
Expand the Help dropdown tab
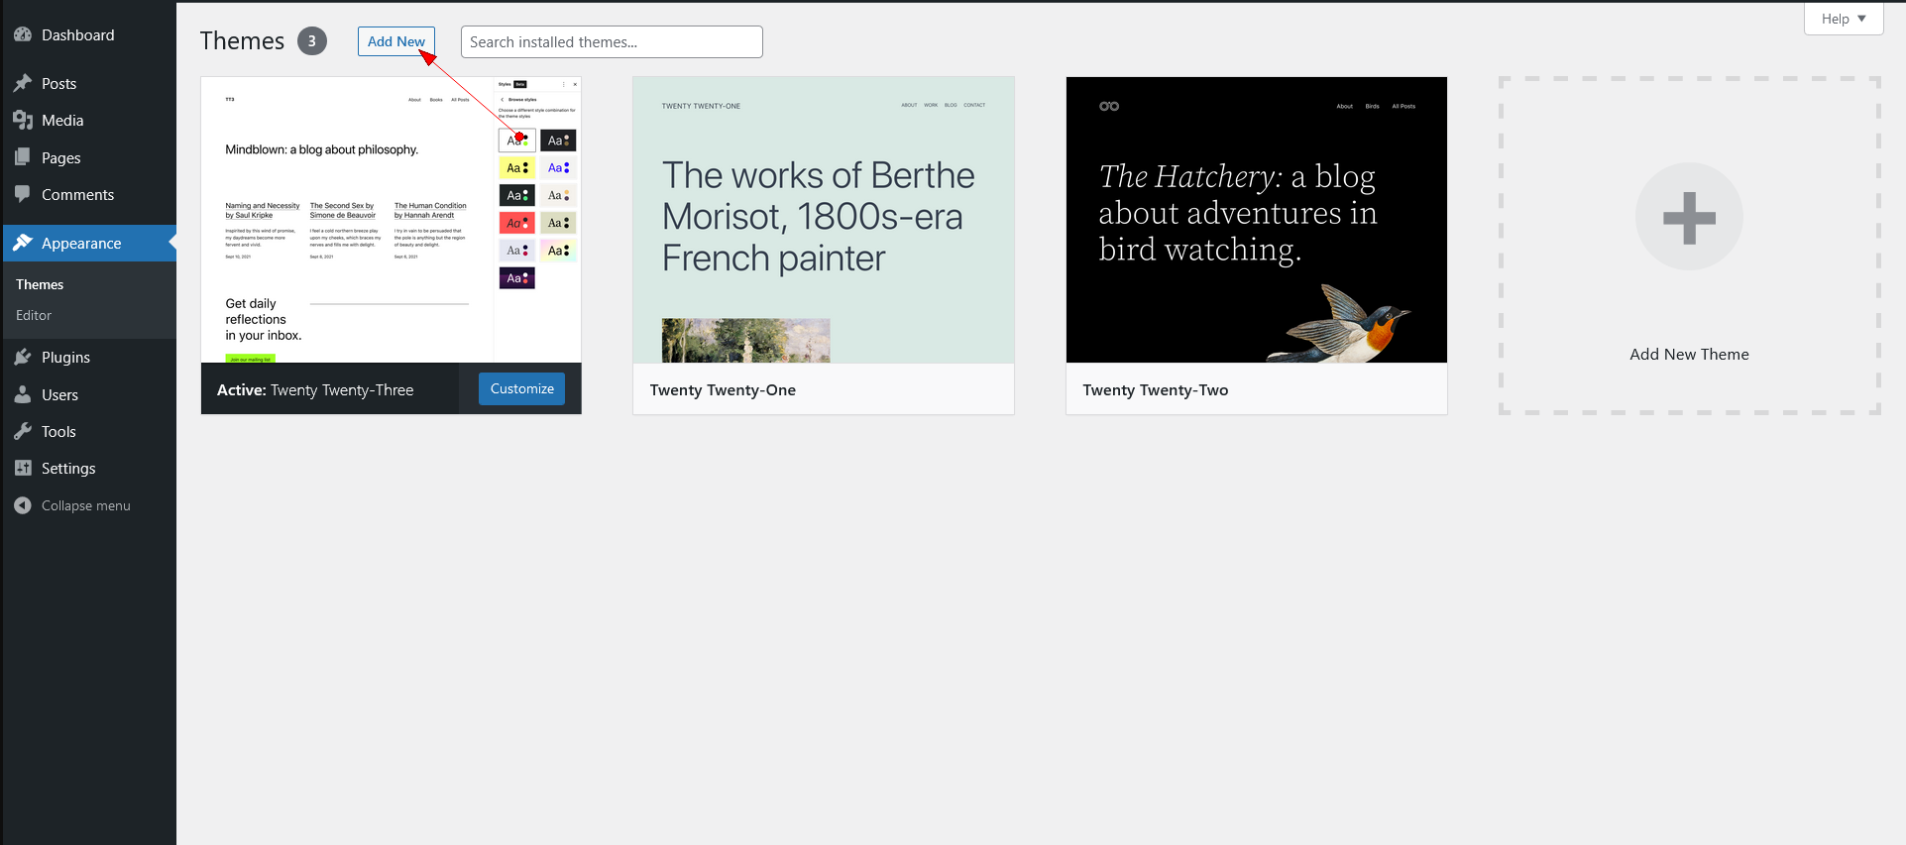(1843, 19)
